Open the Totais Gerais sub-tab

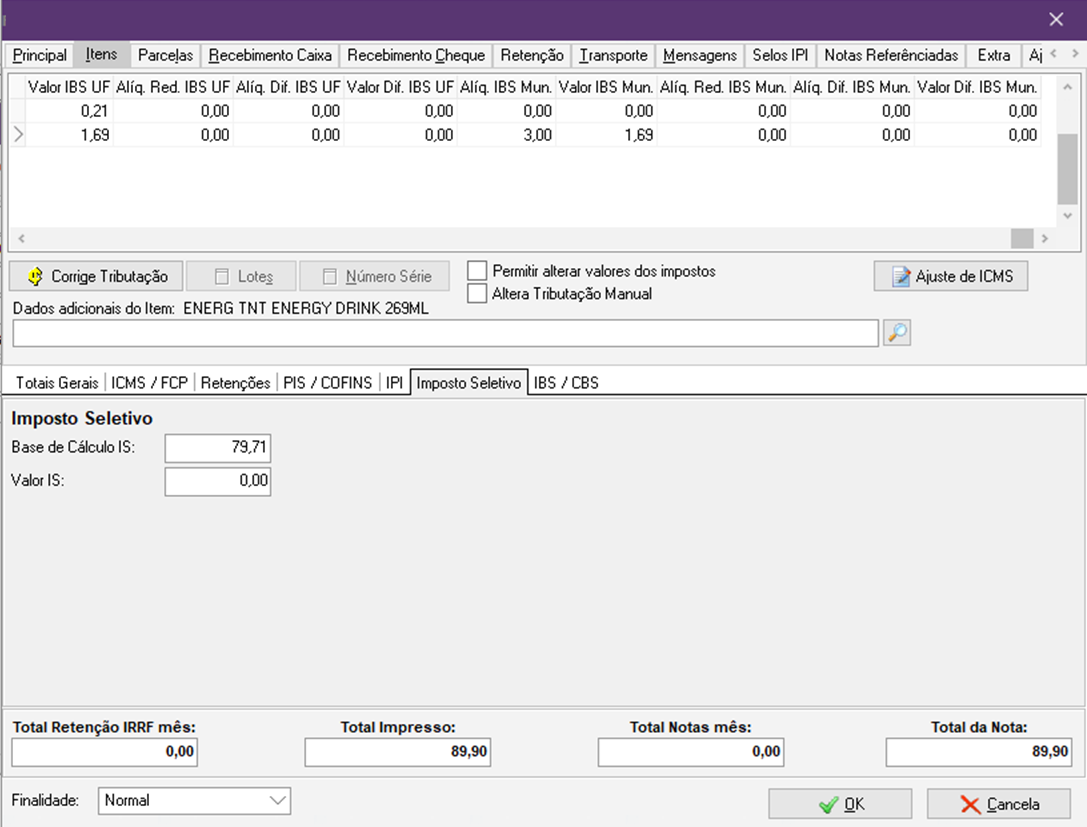click(x=57, y=383)
